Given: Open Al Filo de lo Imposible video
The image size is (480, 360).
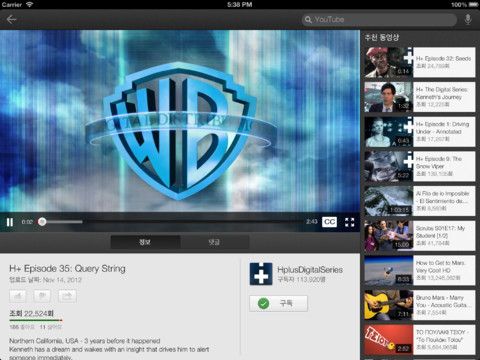Looking at the screenshot, I should tap(420, 201).
